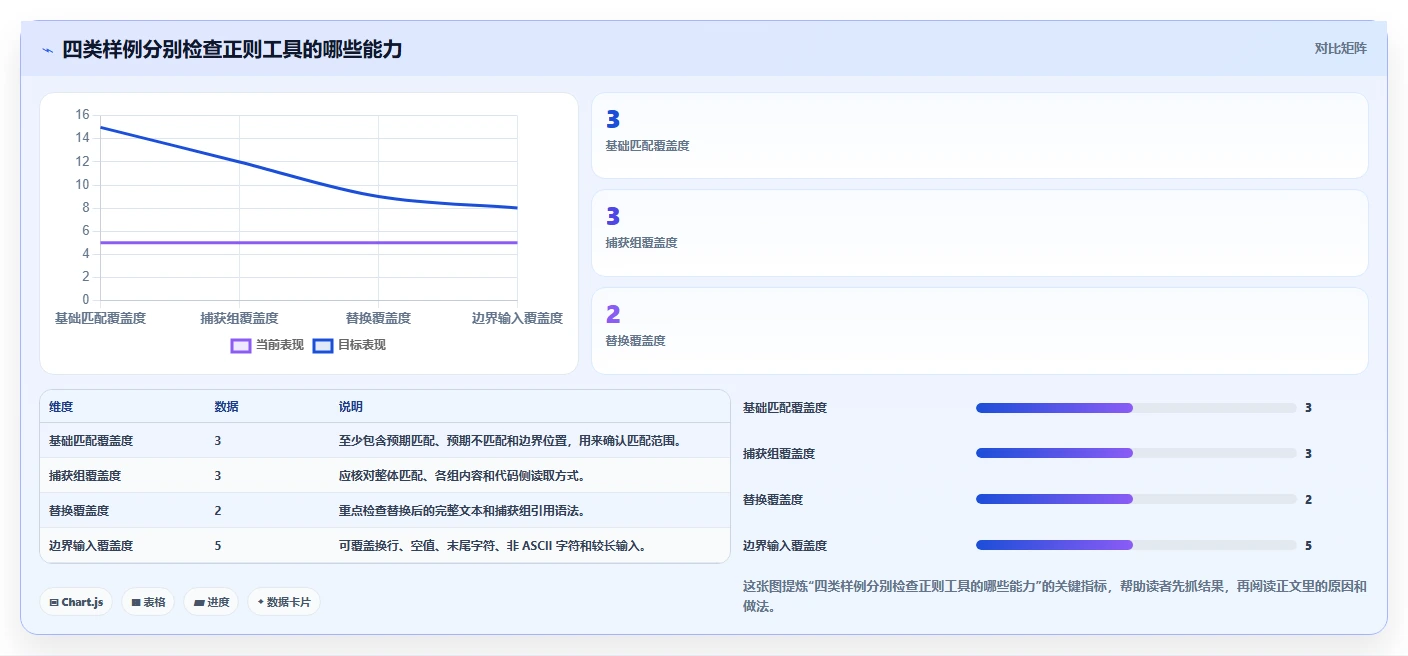Click the Chart.js tag chip
Screen dimensions: 1408x656
tap(76, 602)
